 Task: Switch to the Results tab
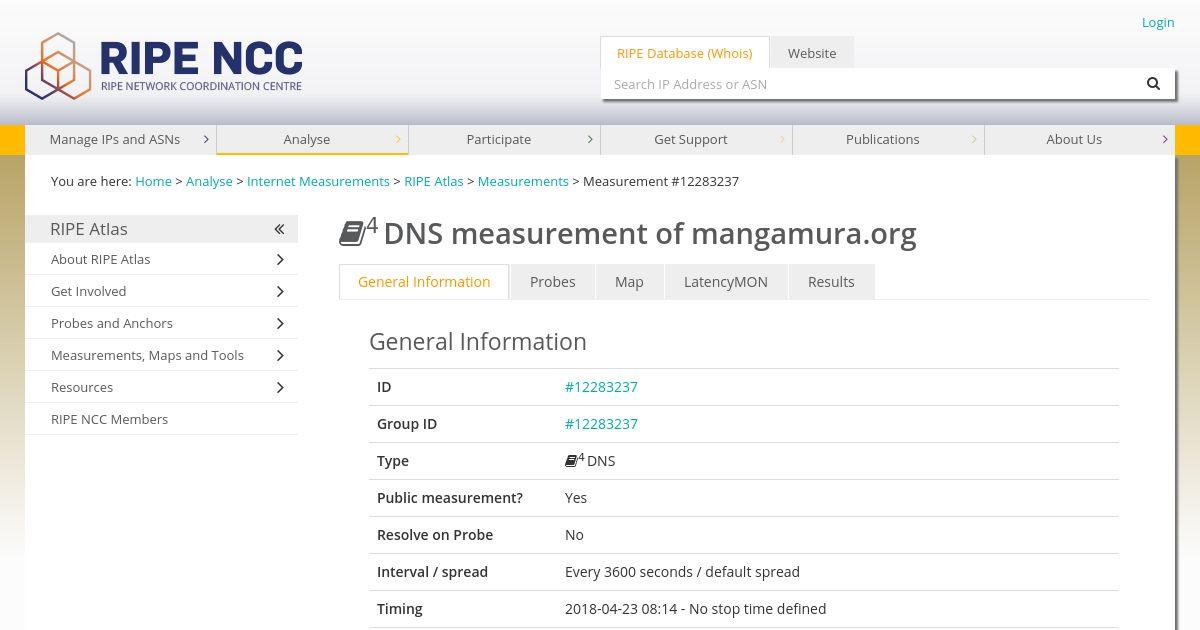(831, 282)
